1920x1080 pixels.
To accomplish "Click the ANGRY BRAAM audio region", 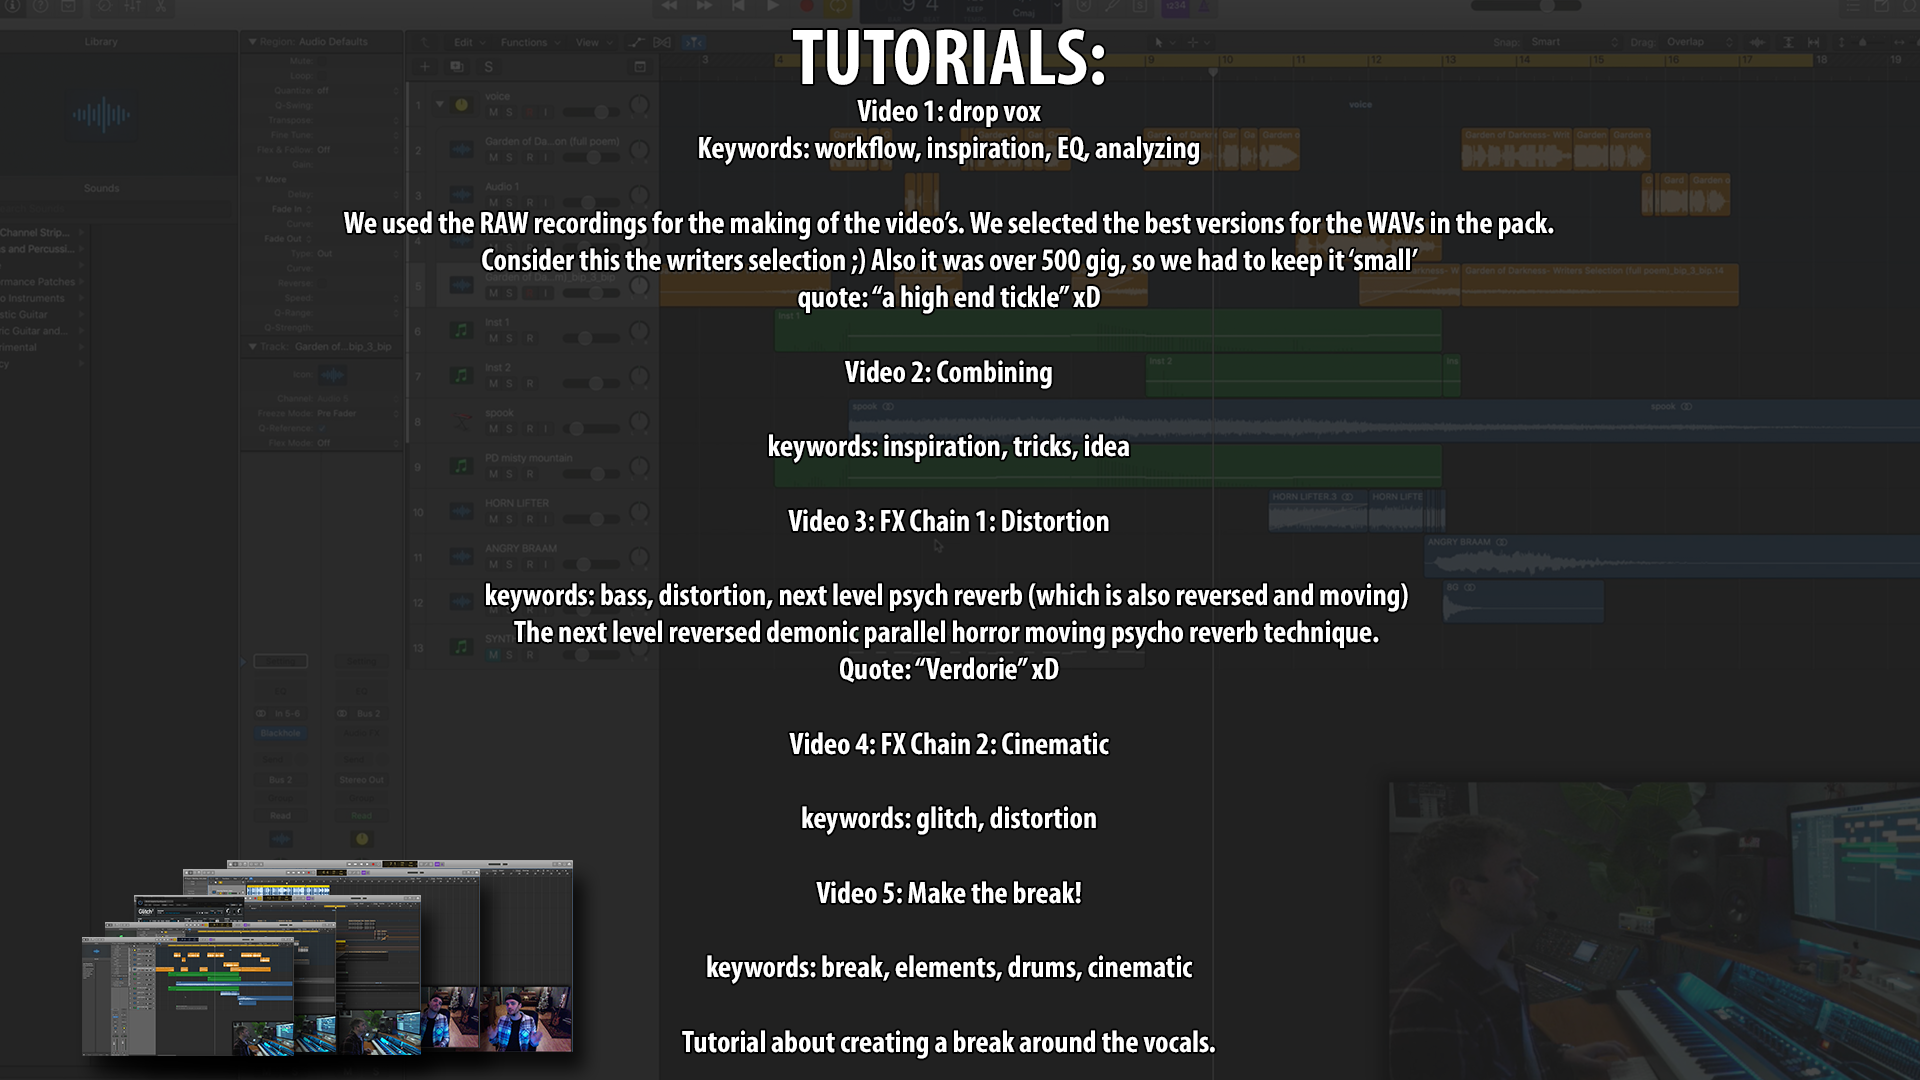I will (1670, 556).
